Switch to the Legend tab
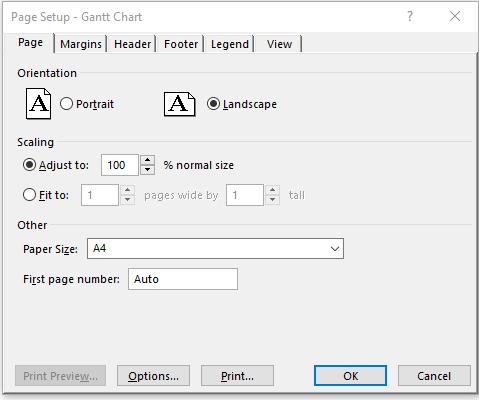479x400 pixels. (230, 44)
